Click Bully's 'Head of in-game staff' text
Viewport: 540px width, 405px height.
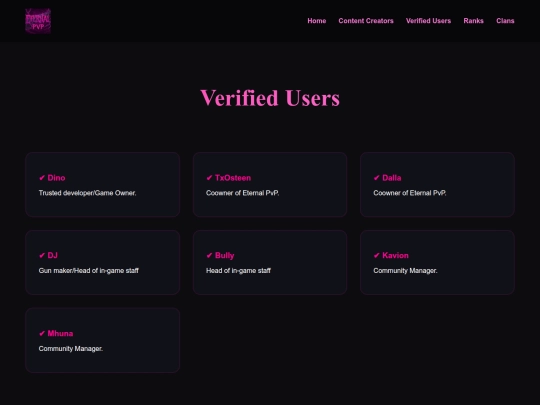tap(238, 271)
